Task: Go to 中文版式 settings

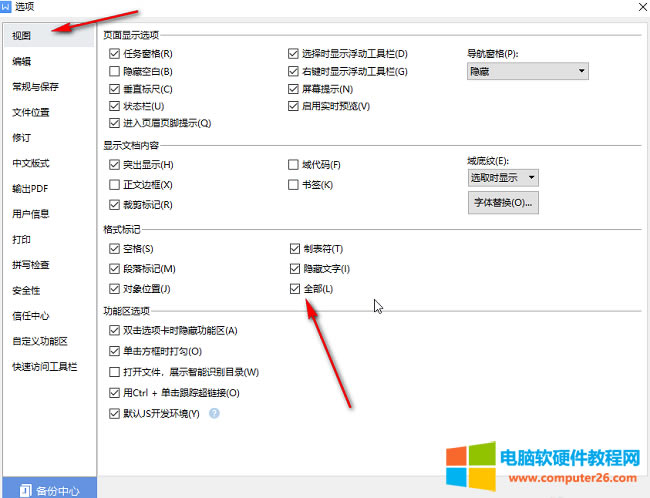Action: 31,163
